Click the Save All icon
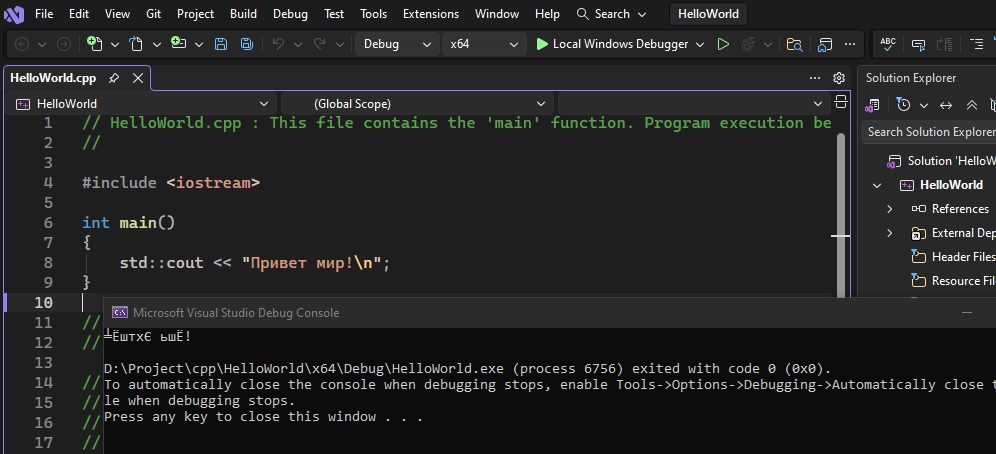The height and width of the screenshot is (454, 996). coord(246,44)
